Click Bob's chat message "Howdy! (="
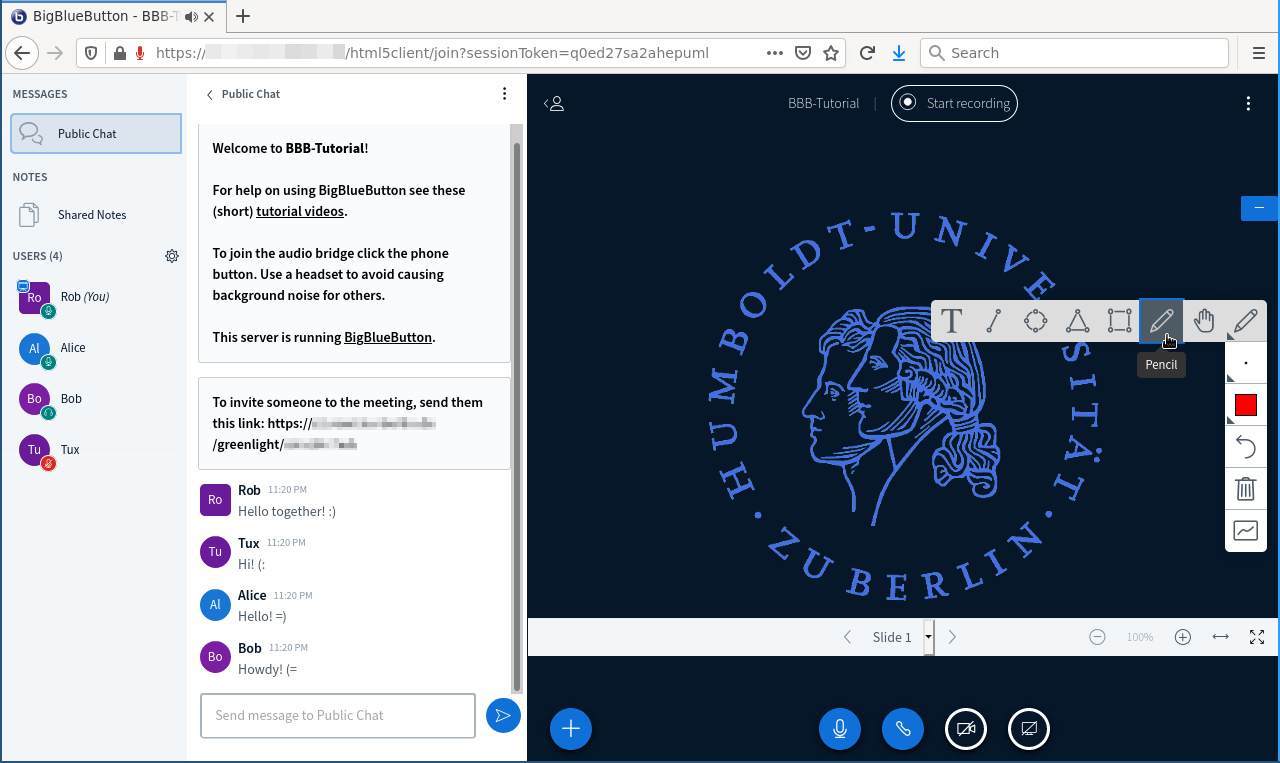The height and width of the screenshot is (763, 1280). (x=267, y=670)
